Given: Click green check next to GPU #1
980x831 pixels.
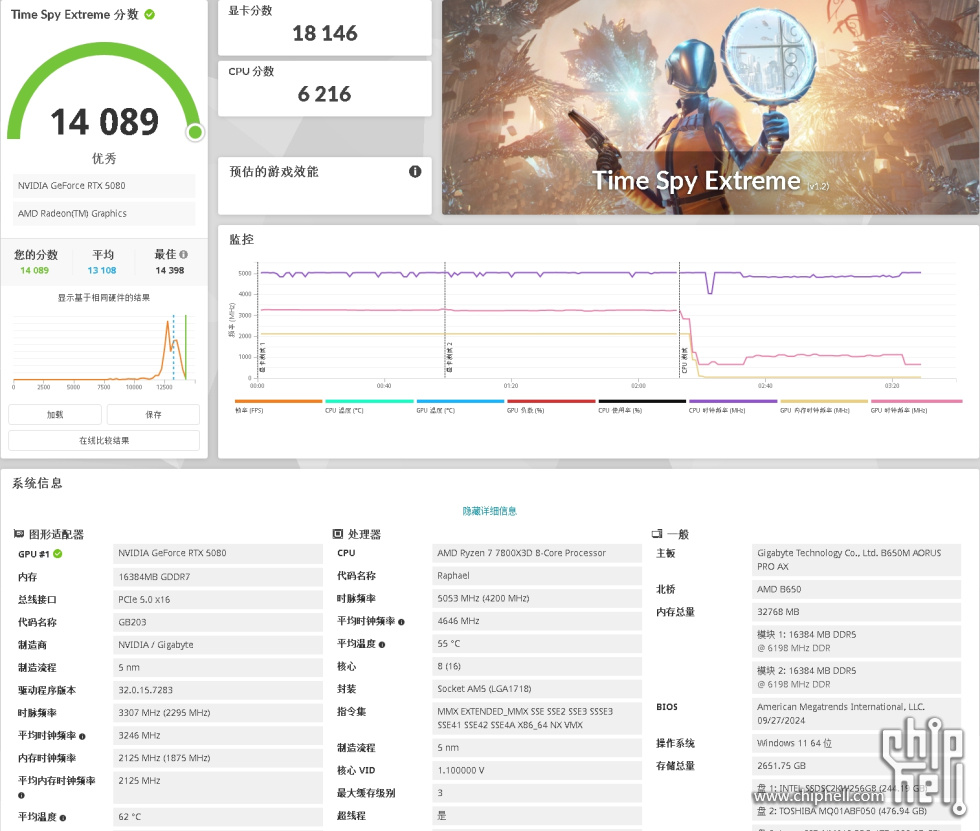Looking at the screenshot, I should pyautogui.click(x=58, y=554).
